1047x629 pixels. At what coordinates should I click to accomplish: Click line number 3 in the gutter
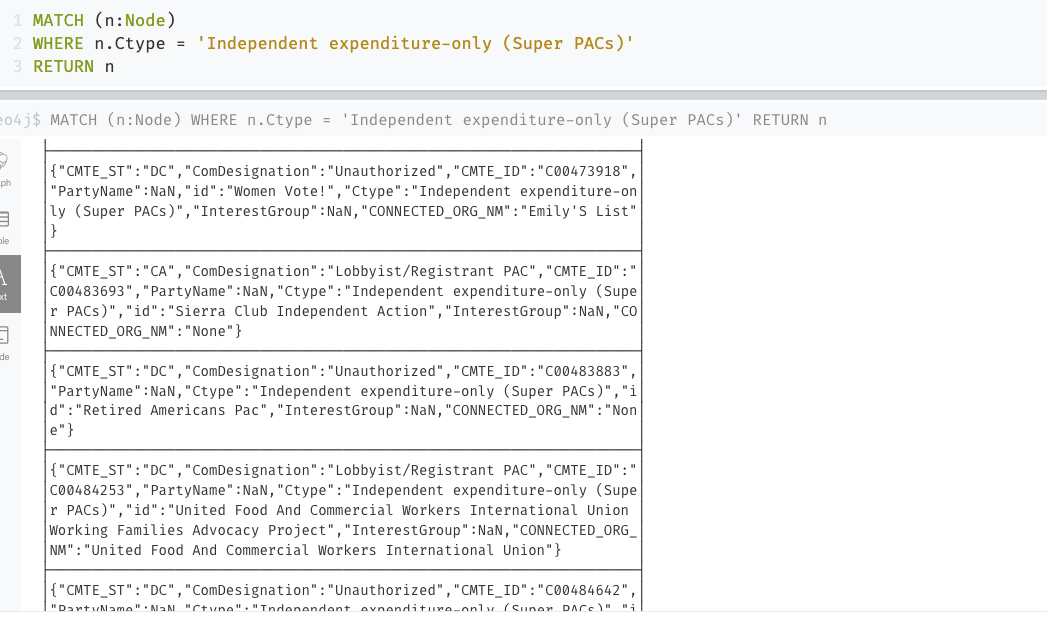(x=17, y=66)
